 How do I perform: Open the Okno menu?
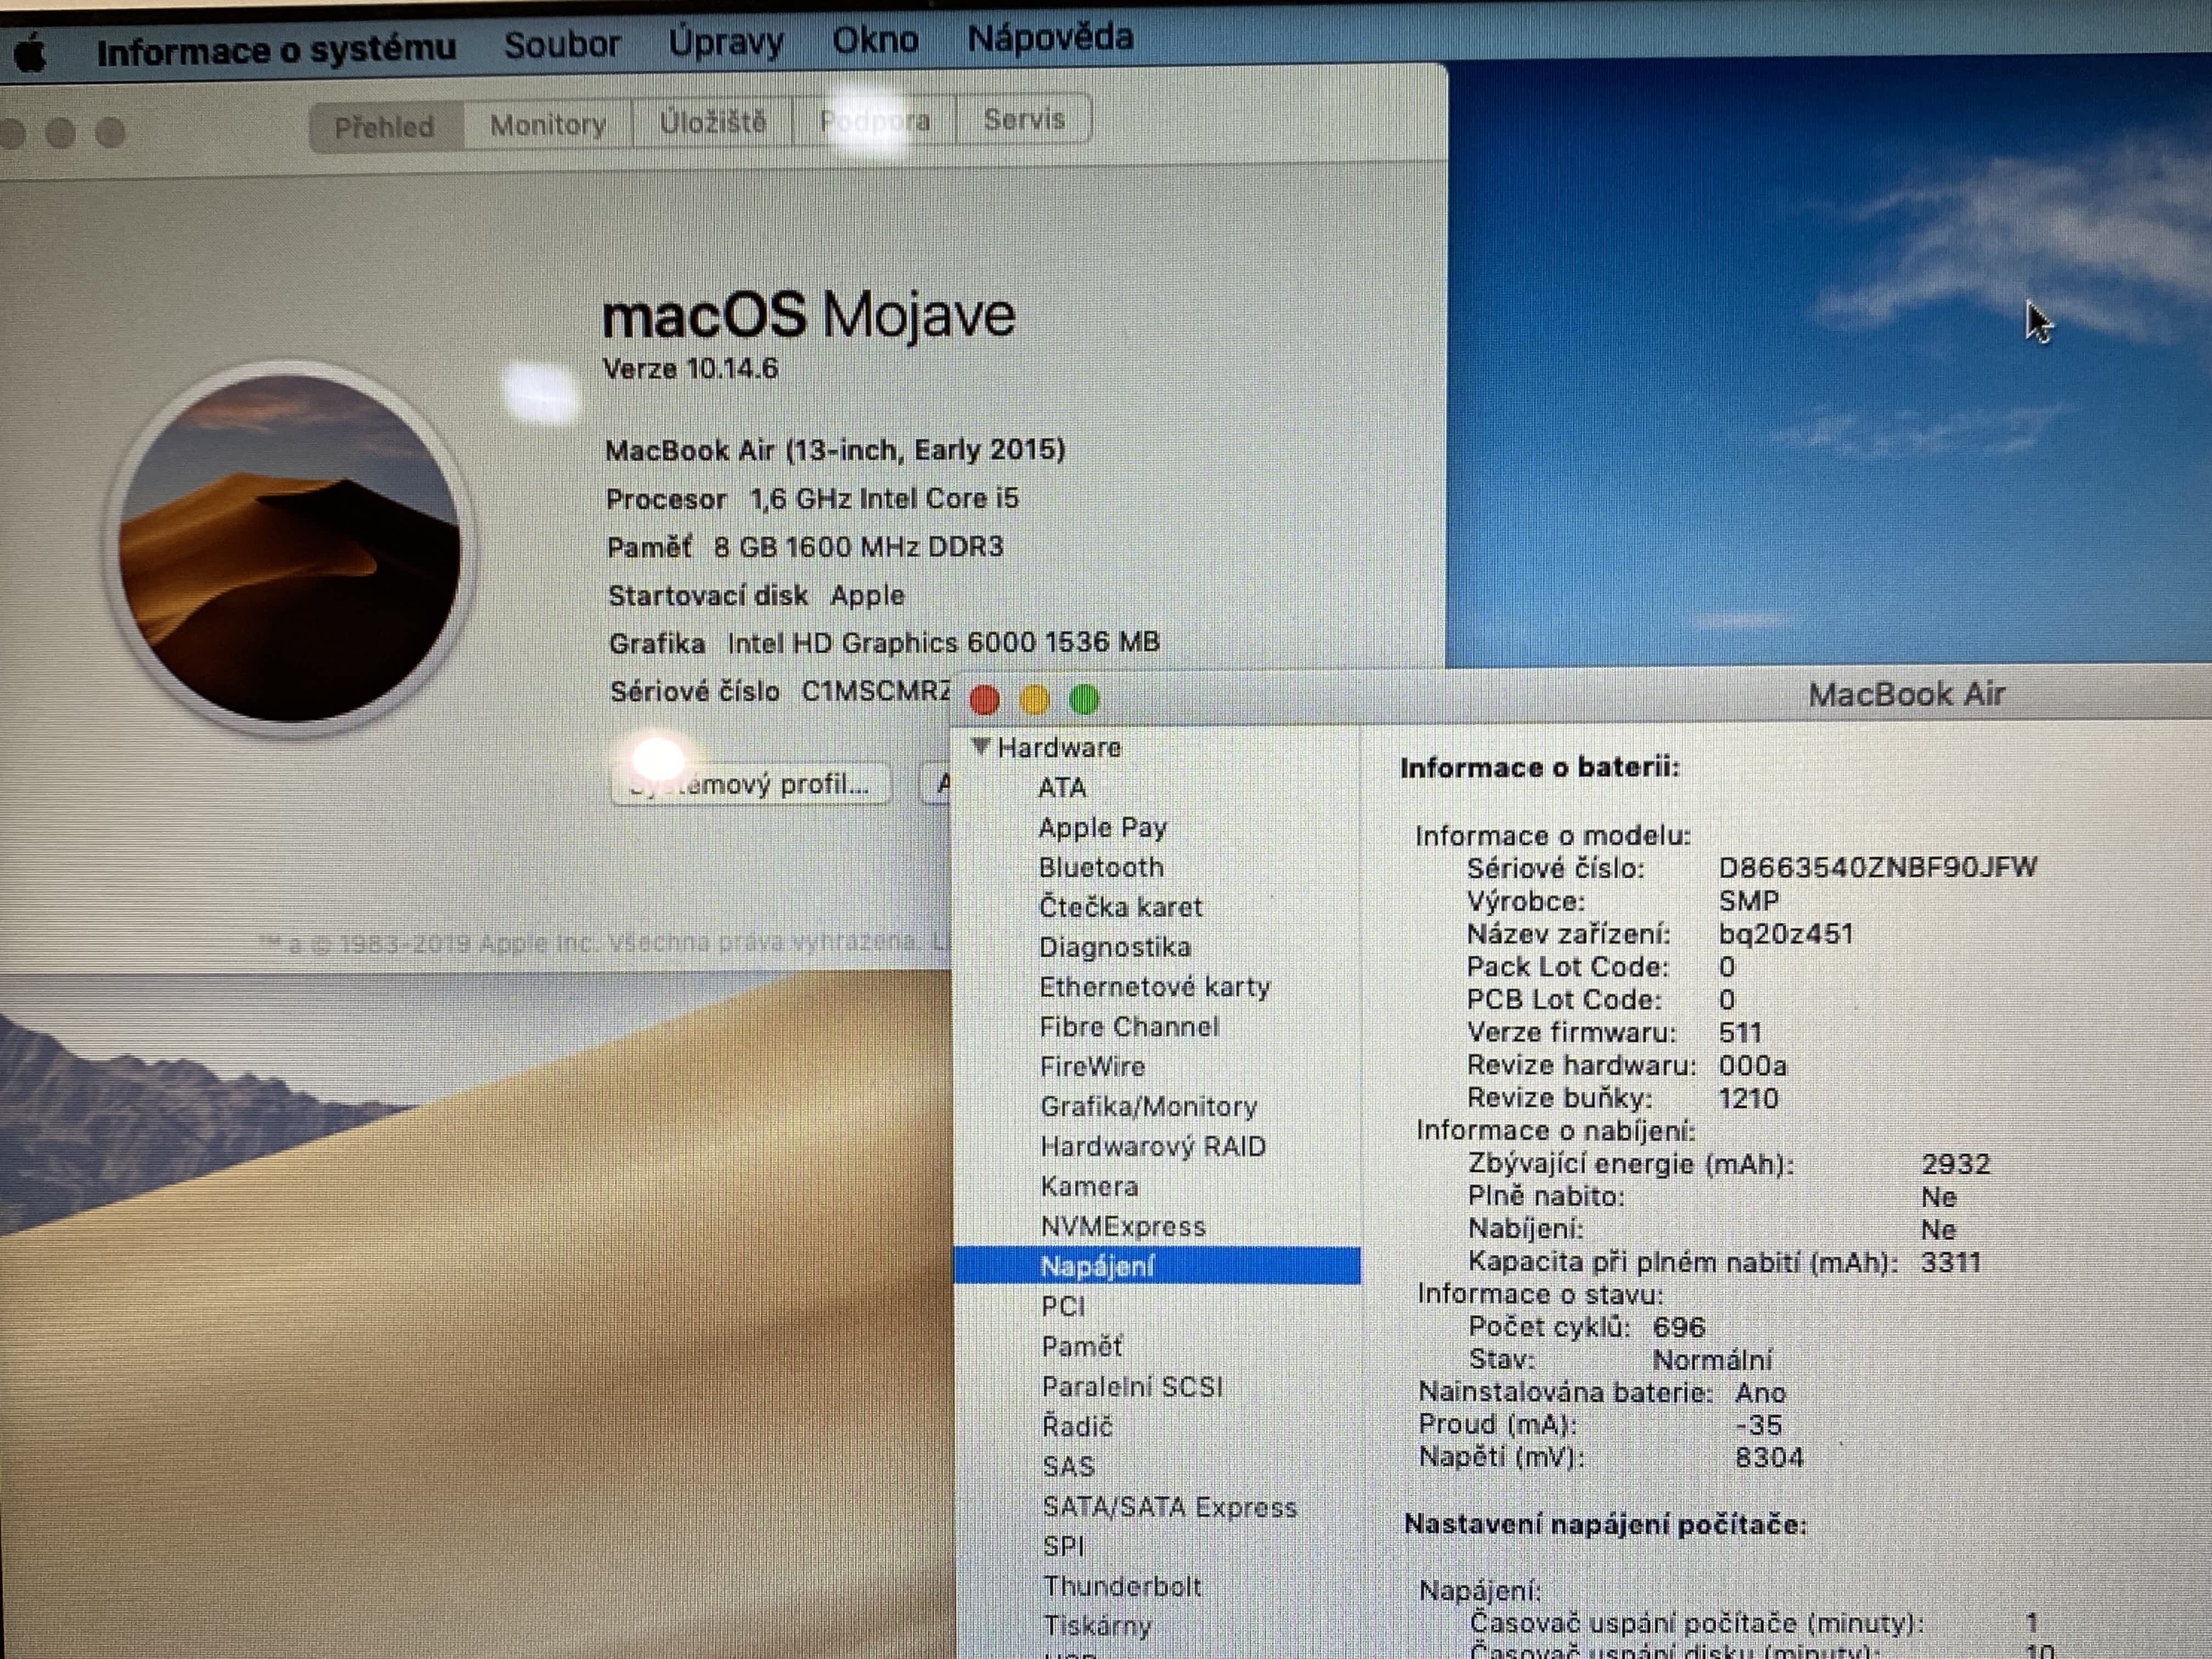pos(875,40)
